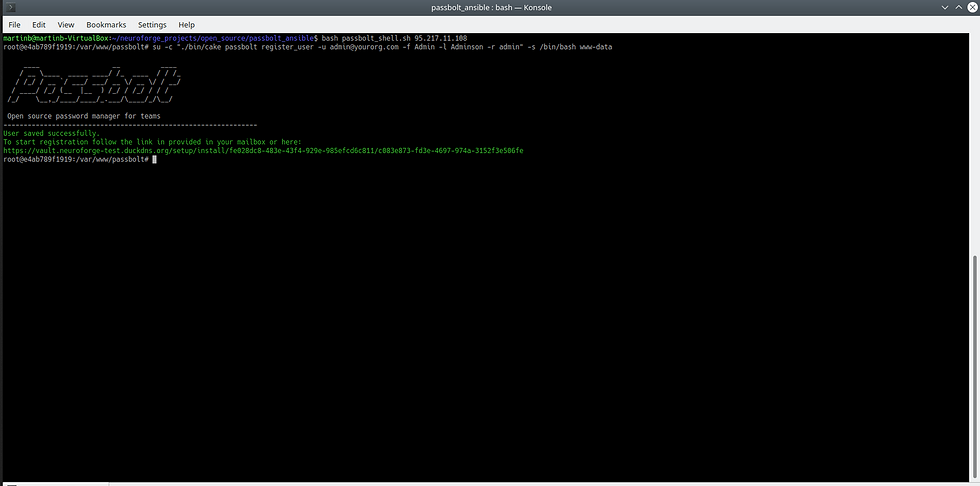Screen dimensions: 980x486
Task: Click the vertical scrollbar handle of terminal
Action: coord(976,367)
